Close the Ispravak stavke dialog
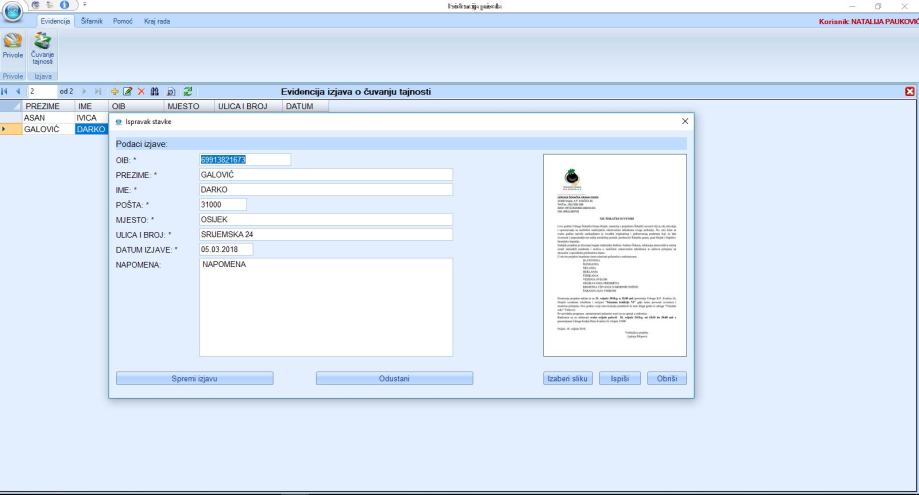 [x=685, y=121]
